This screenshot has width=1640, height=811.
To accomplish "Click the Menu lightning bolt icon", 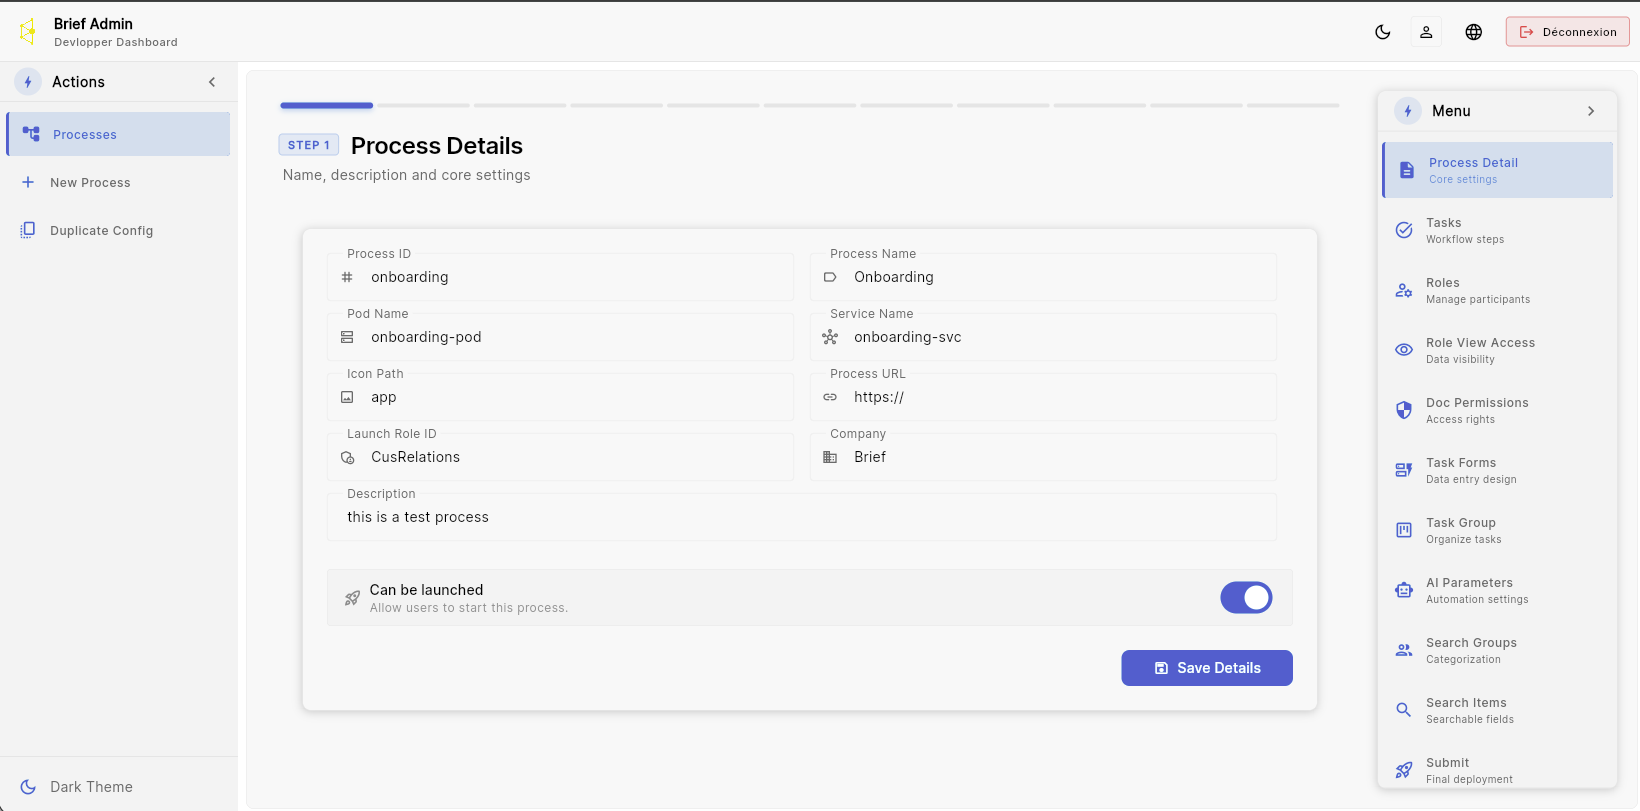I will click(x=1408, y=111).
